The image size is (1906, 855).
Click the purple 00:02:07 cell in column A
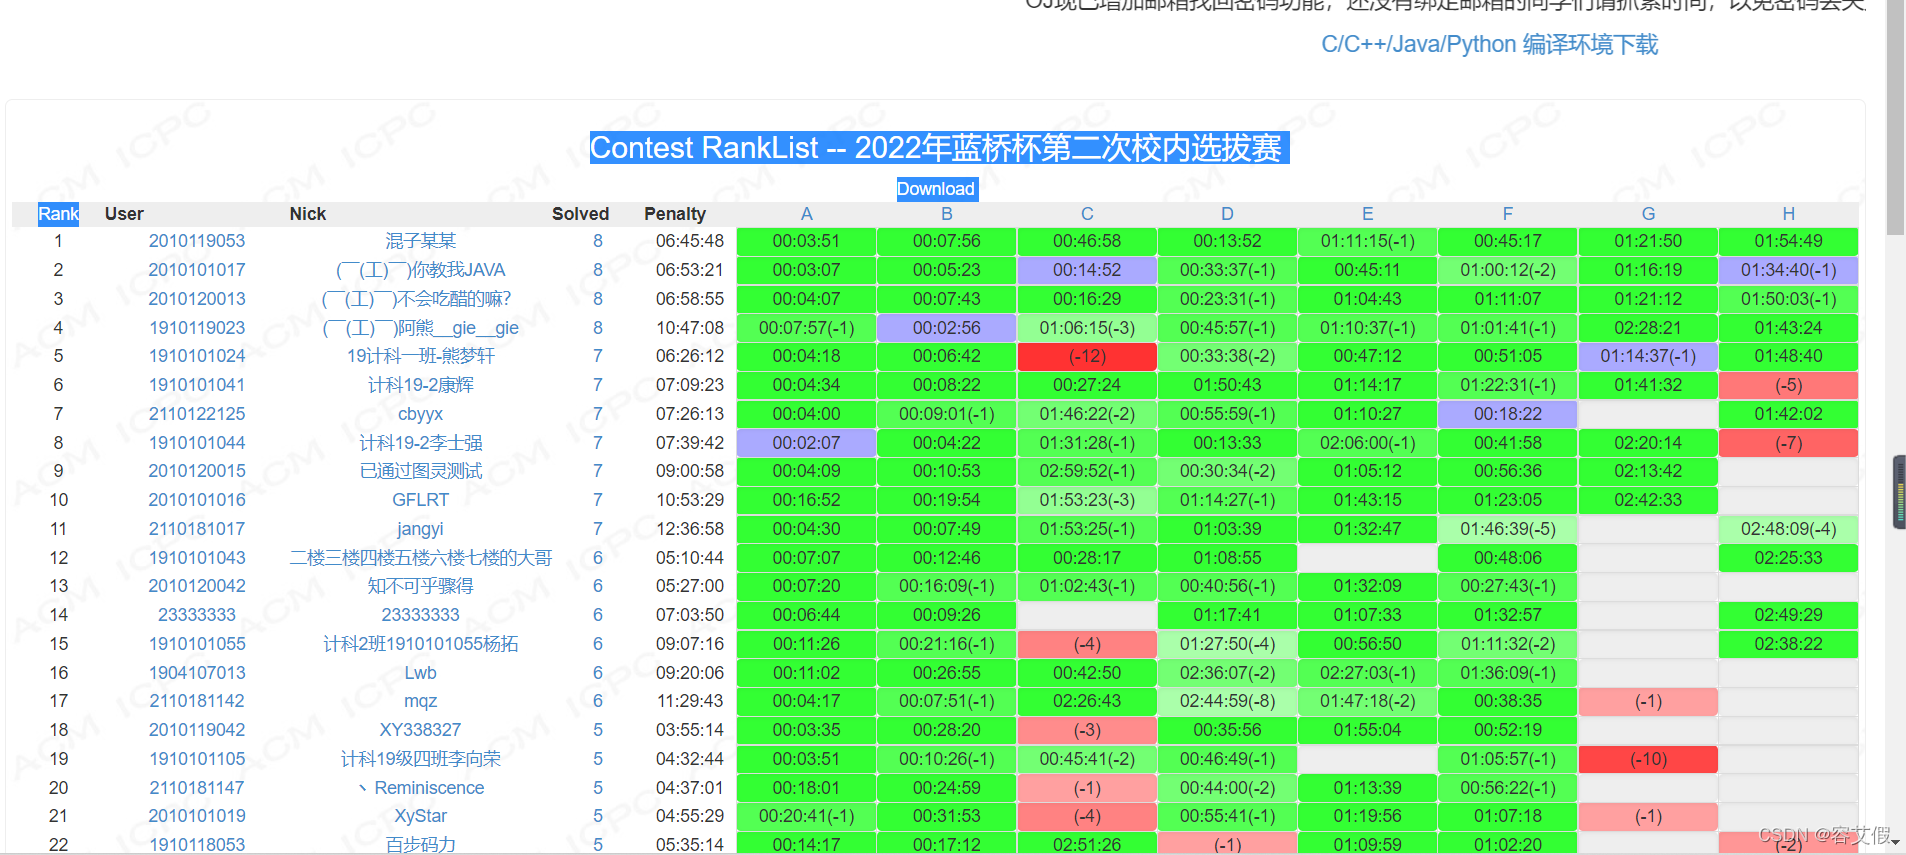point(807,443)
